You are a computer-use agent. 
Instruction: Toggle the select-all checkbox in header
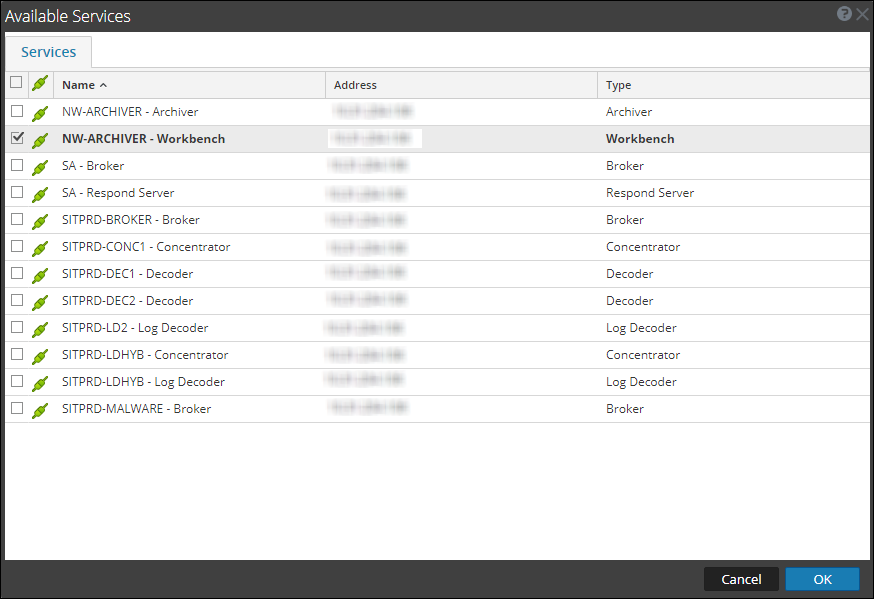pos(16,83)
